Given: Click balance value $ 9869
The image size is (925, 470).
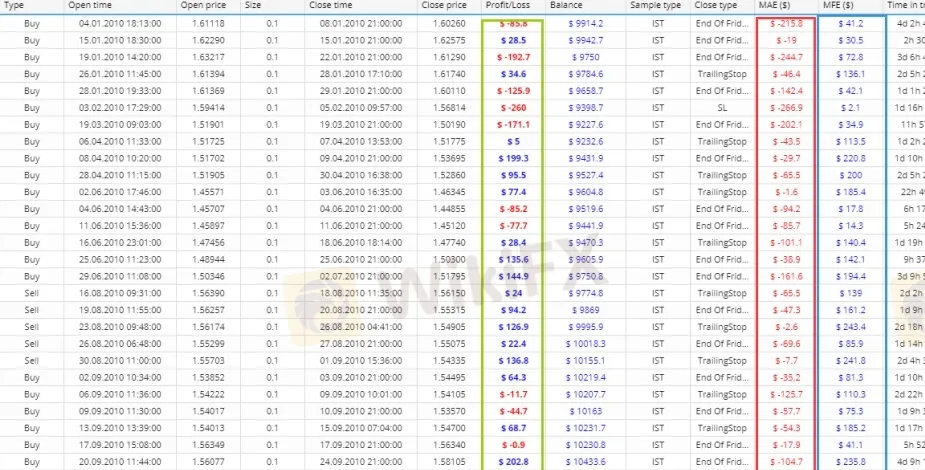Looking at the screenshot, I should coord(586,310).
